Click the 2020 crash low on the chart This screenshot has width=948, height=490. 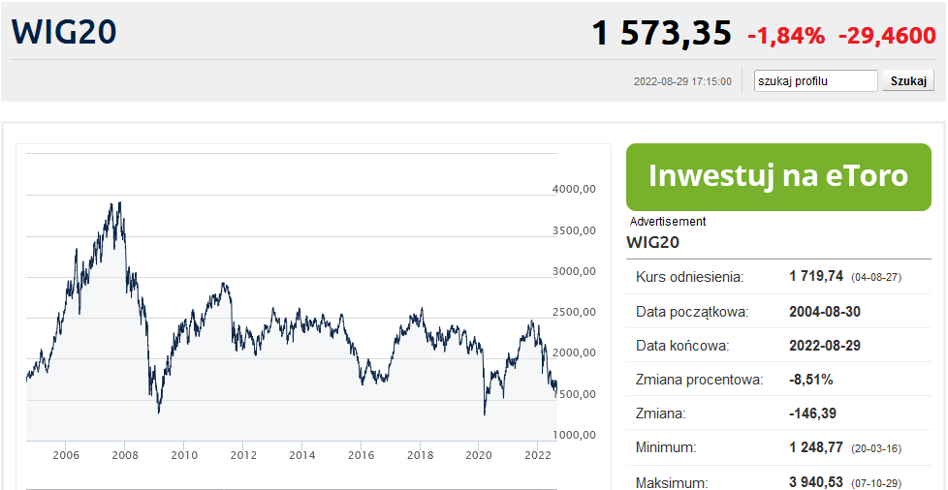[484, 414]
